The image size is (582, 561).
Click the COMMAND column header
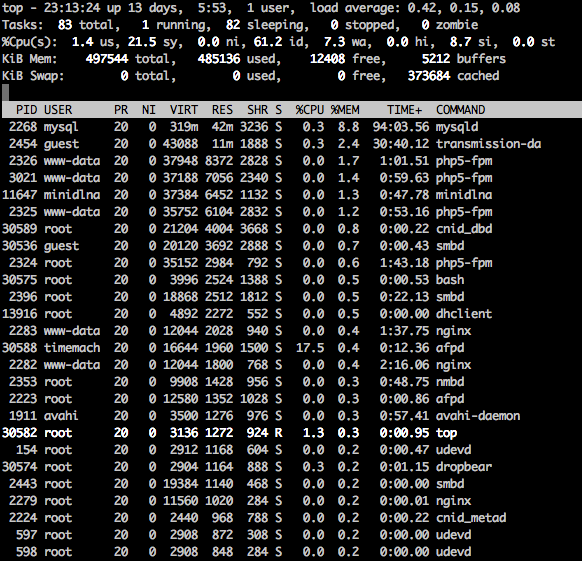point(460,110)
